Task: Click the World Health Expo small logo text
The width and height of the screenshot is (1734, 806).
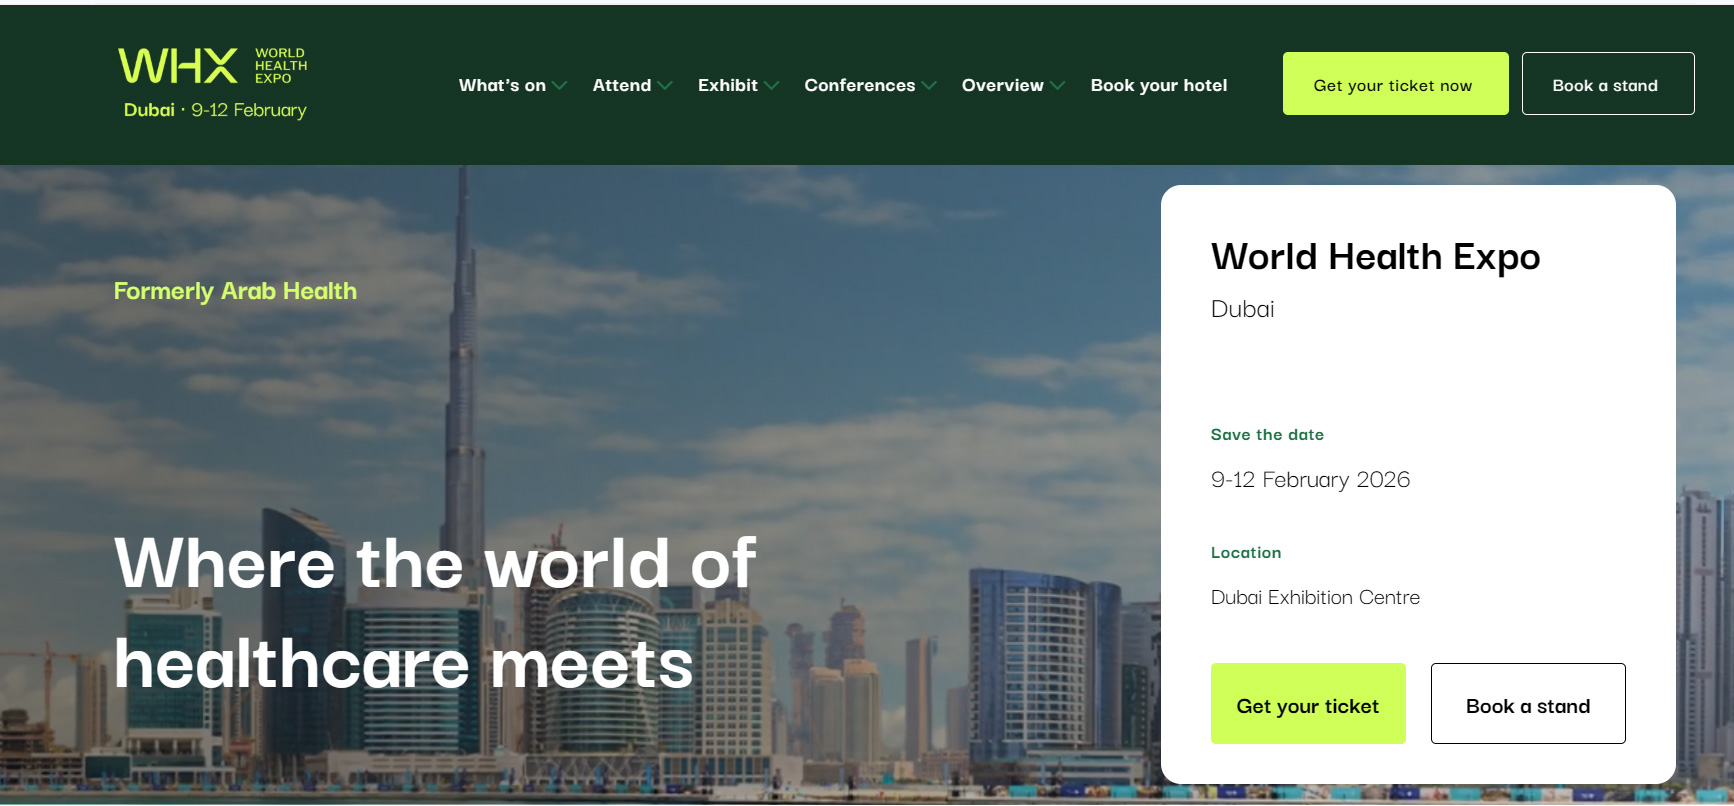Action: [x=280, y=66]
